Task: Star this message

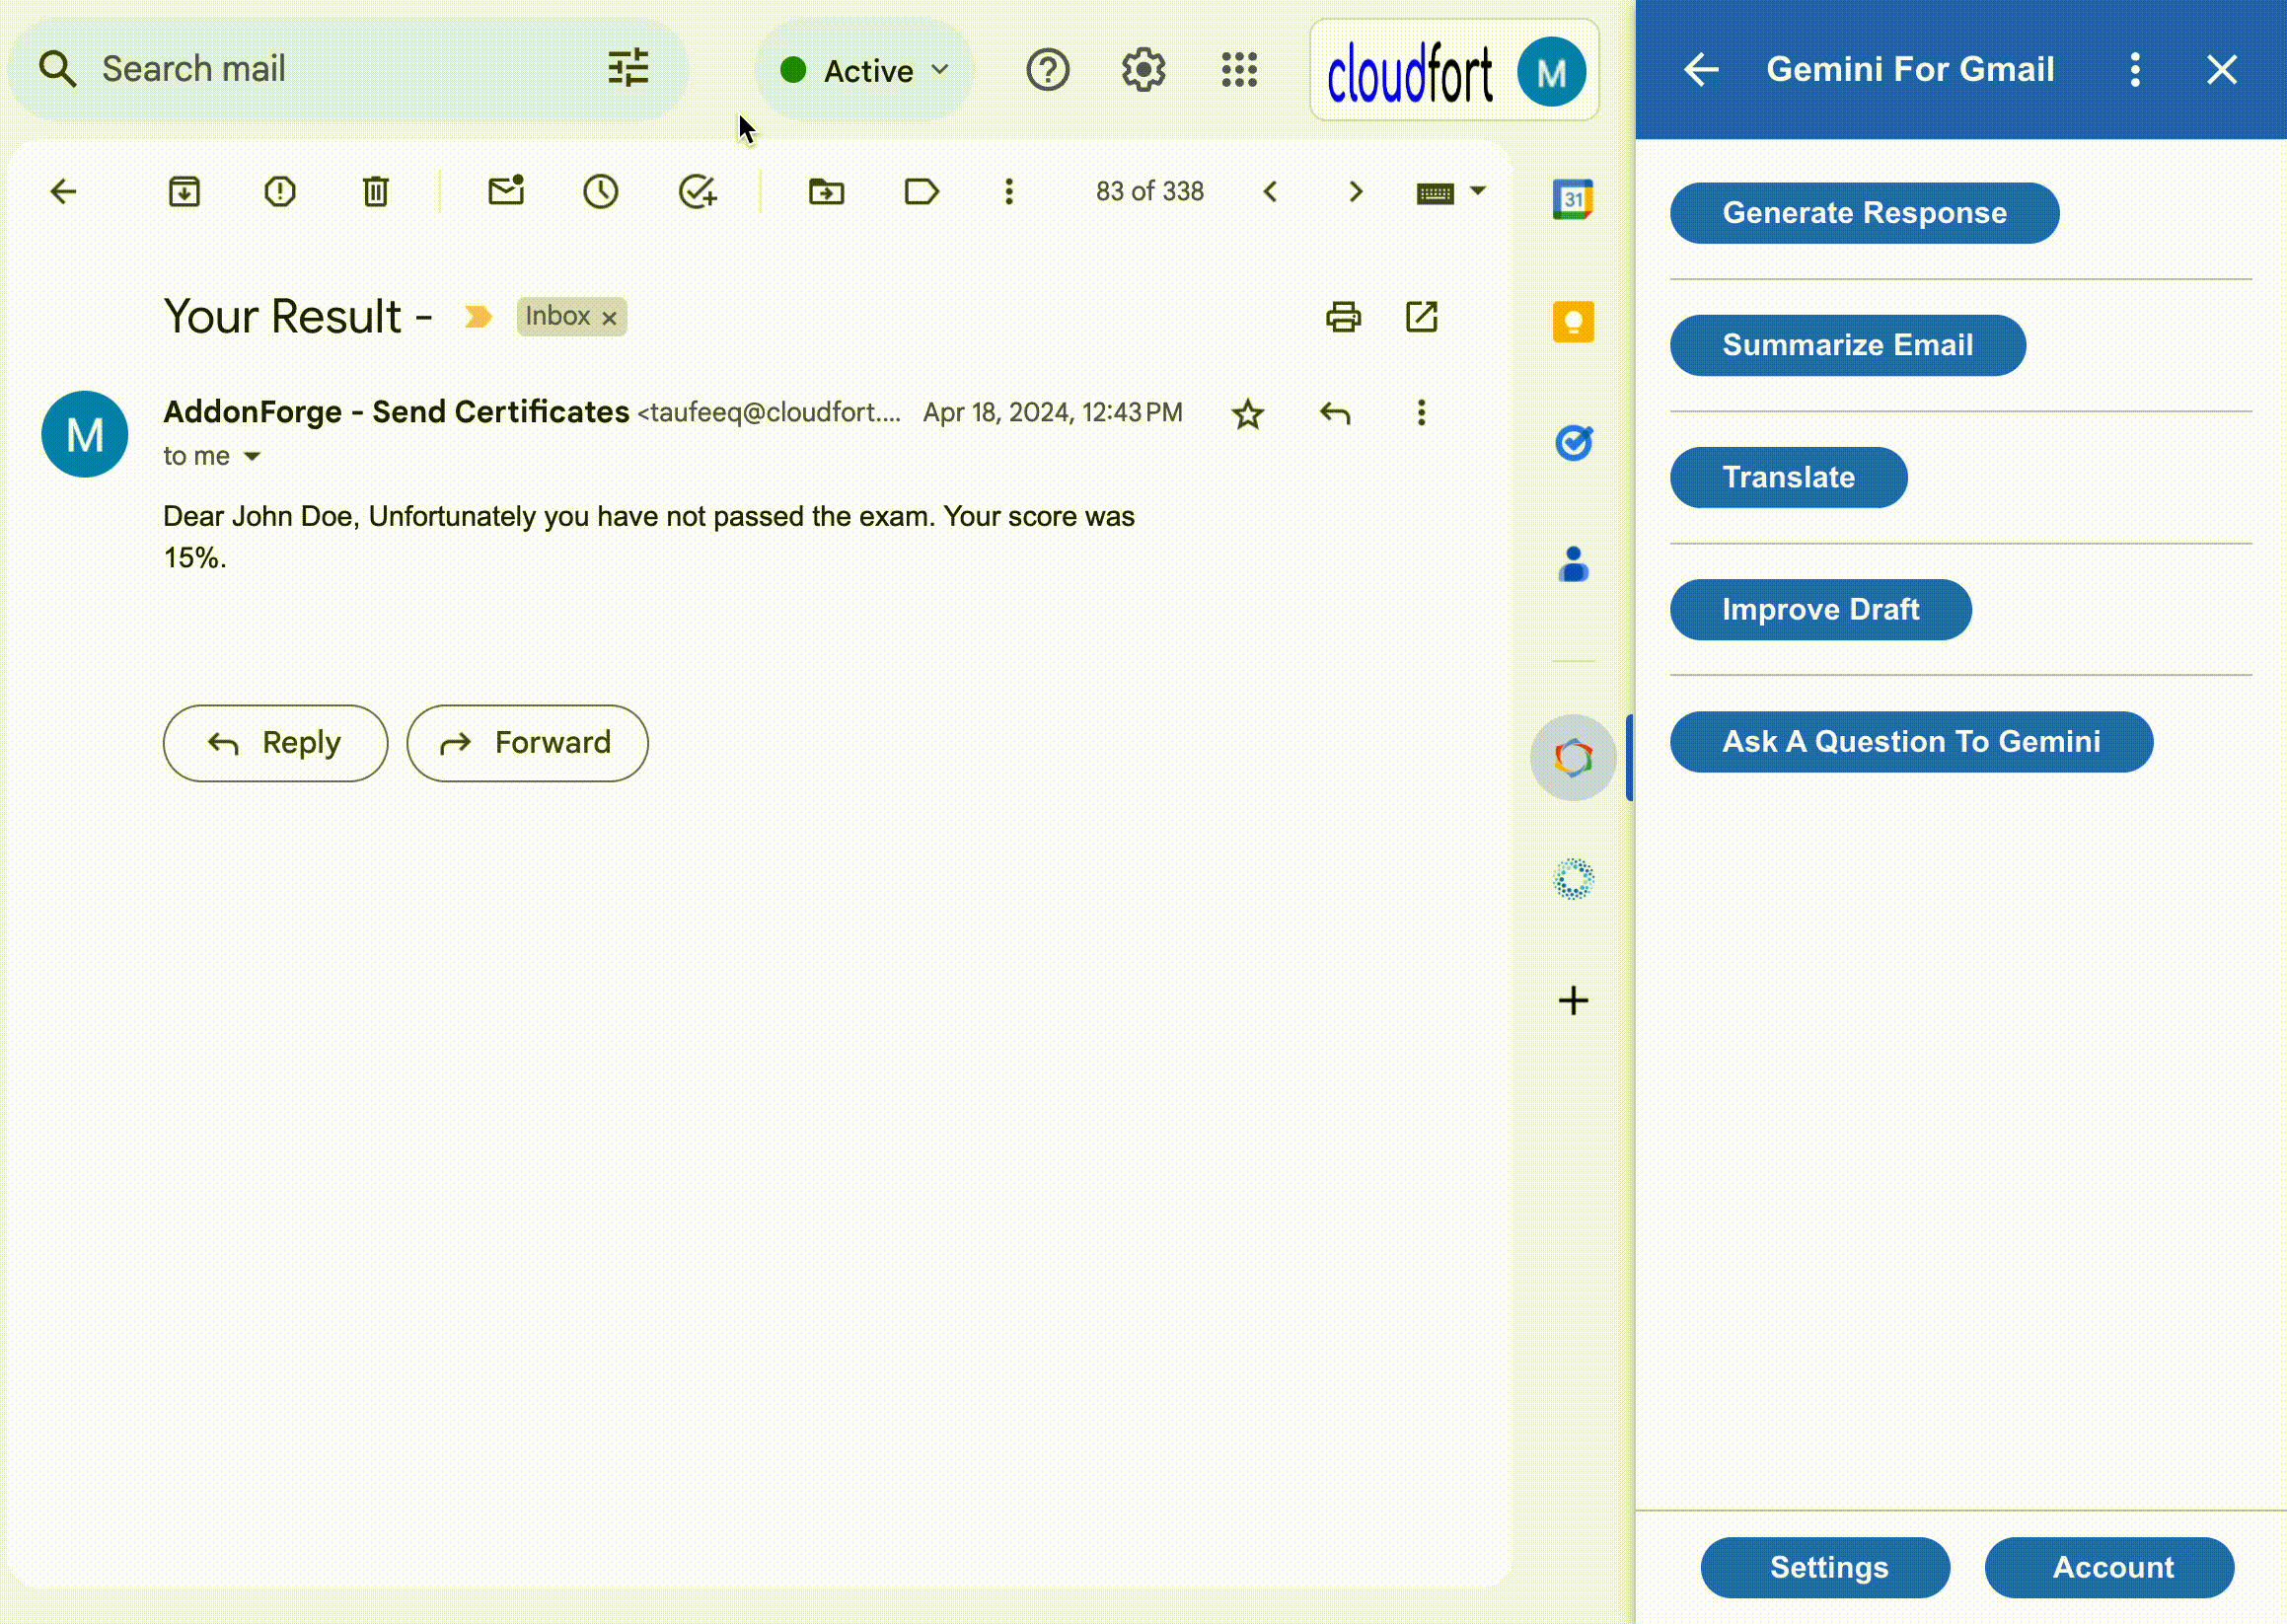Action: click(1248, 414)
